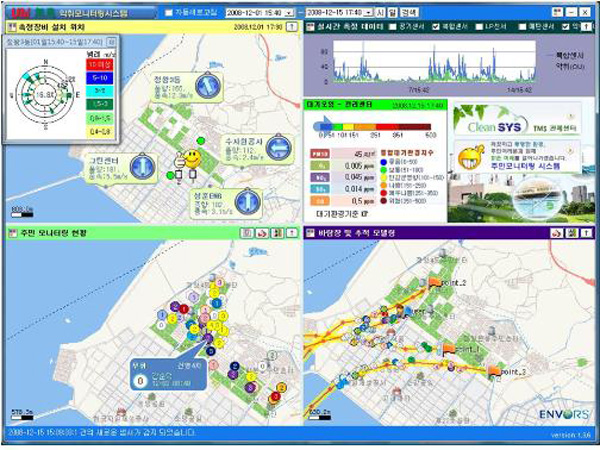
Task: Click the 성호ENG station wind arrow icon
Action: click(248, 202)
